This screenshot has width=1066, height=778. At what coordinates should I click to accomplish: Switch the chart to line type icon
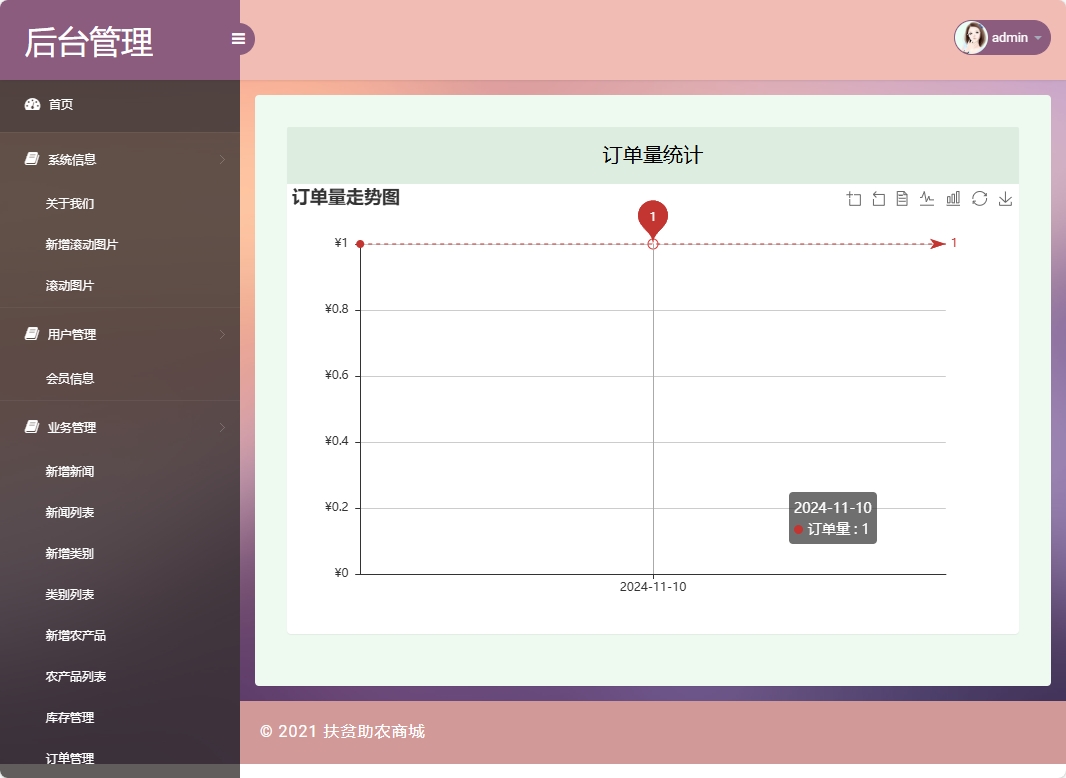(x=928, y=198)
